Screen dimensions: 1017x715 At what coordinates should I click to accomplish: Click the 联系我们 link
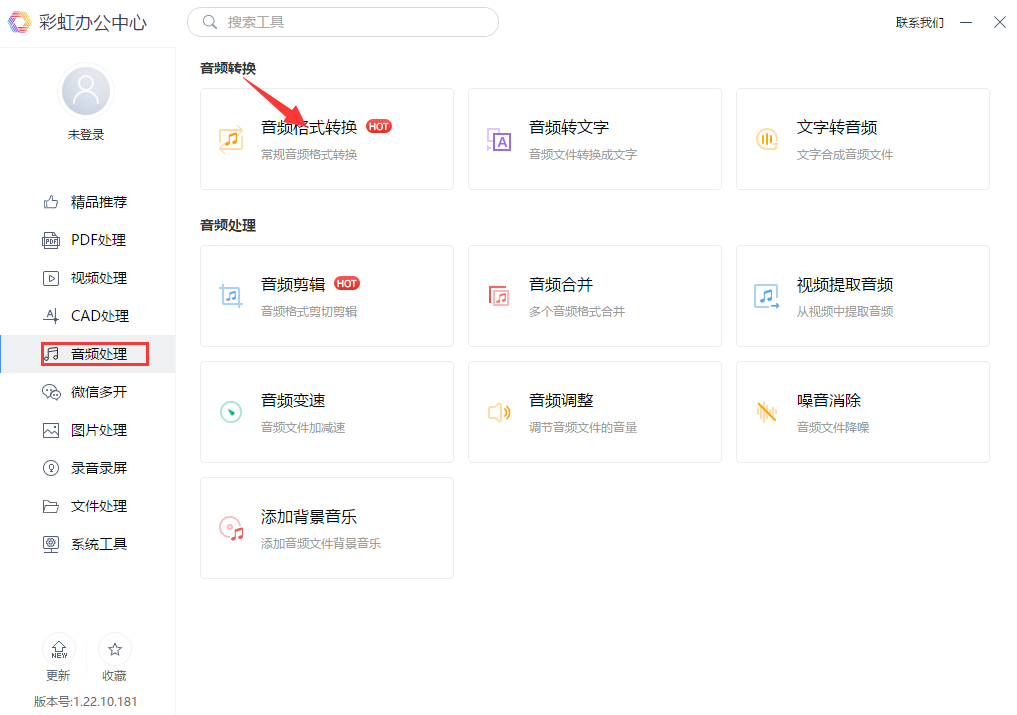920,23
